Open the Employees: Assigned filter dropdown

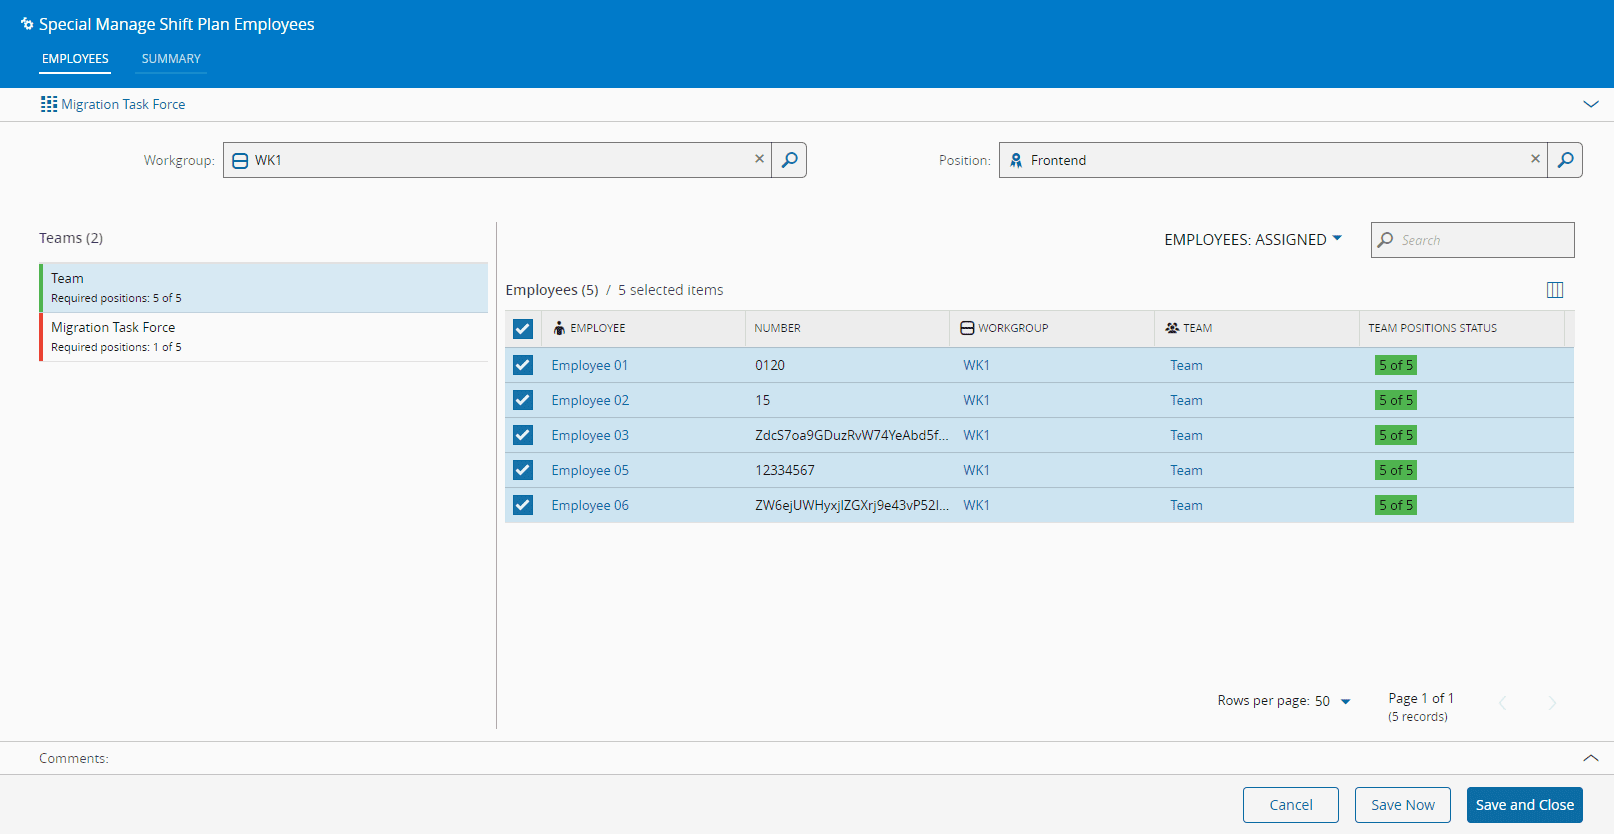point(1252,240)
